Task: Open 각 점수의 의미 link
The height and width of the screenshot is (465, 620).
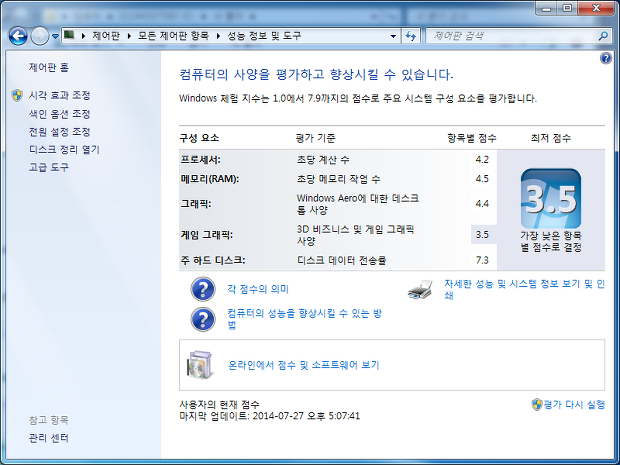Action: click(x=258, y=289)
